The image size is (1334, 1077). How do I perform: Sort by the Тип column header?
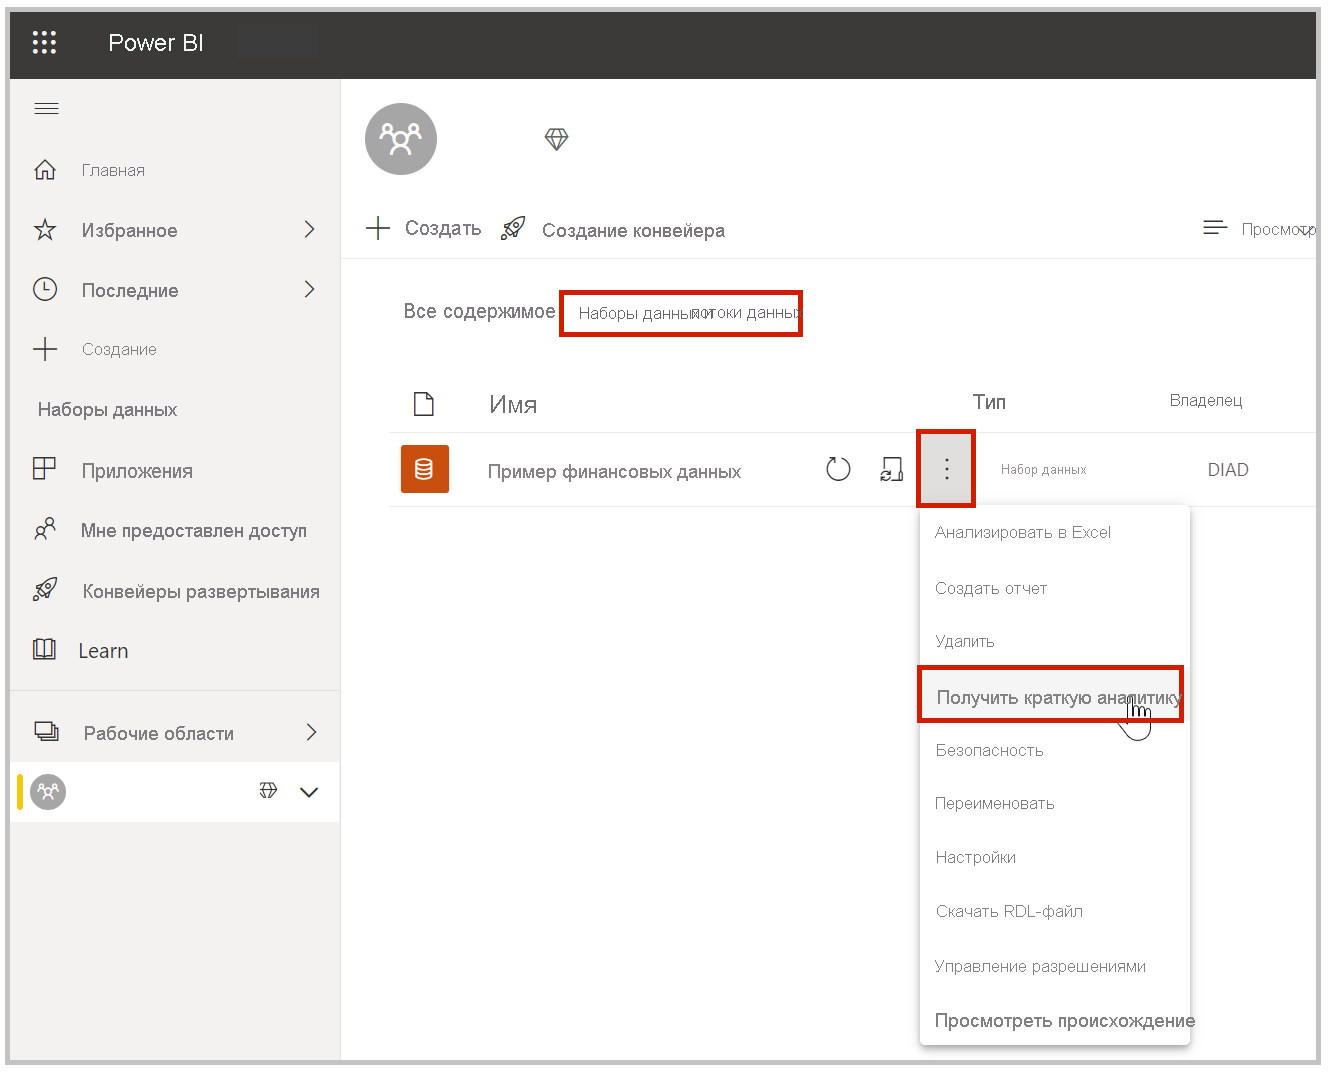pyautogui.click(x=989, y=401)
